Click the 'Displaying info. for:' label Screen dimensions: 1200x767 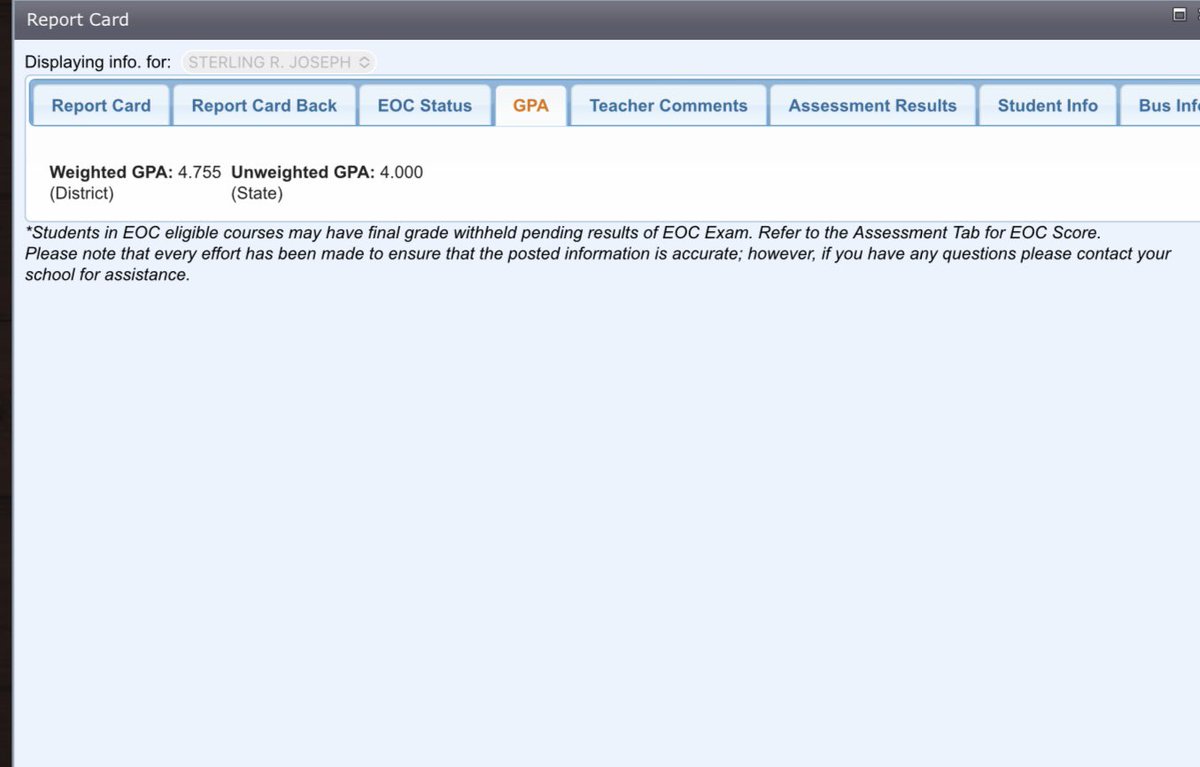tap(98, 62)
